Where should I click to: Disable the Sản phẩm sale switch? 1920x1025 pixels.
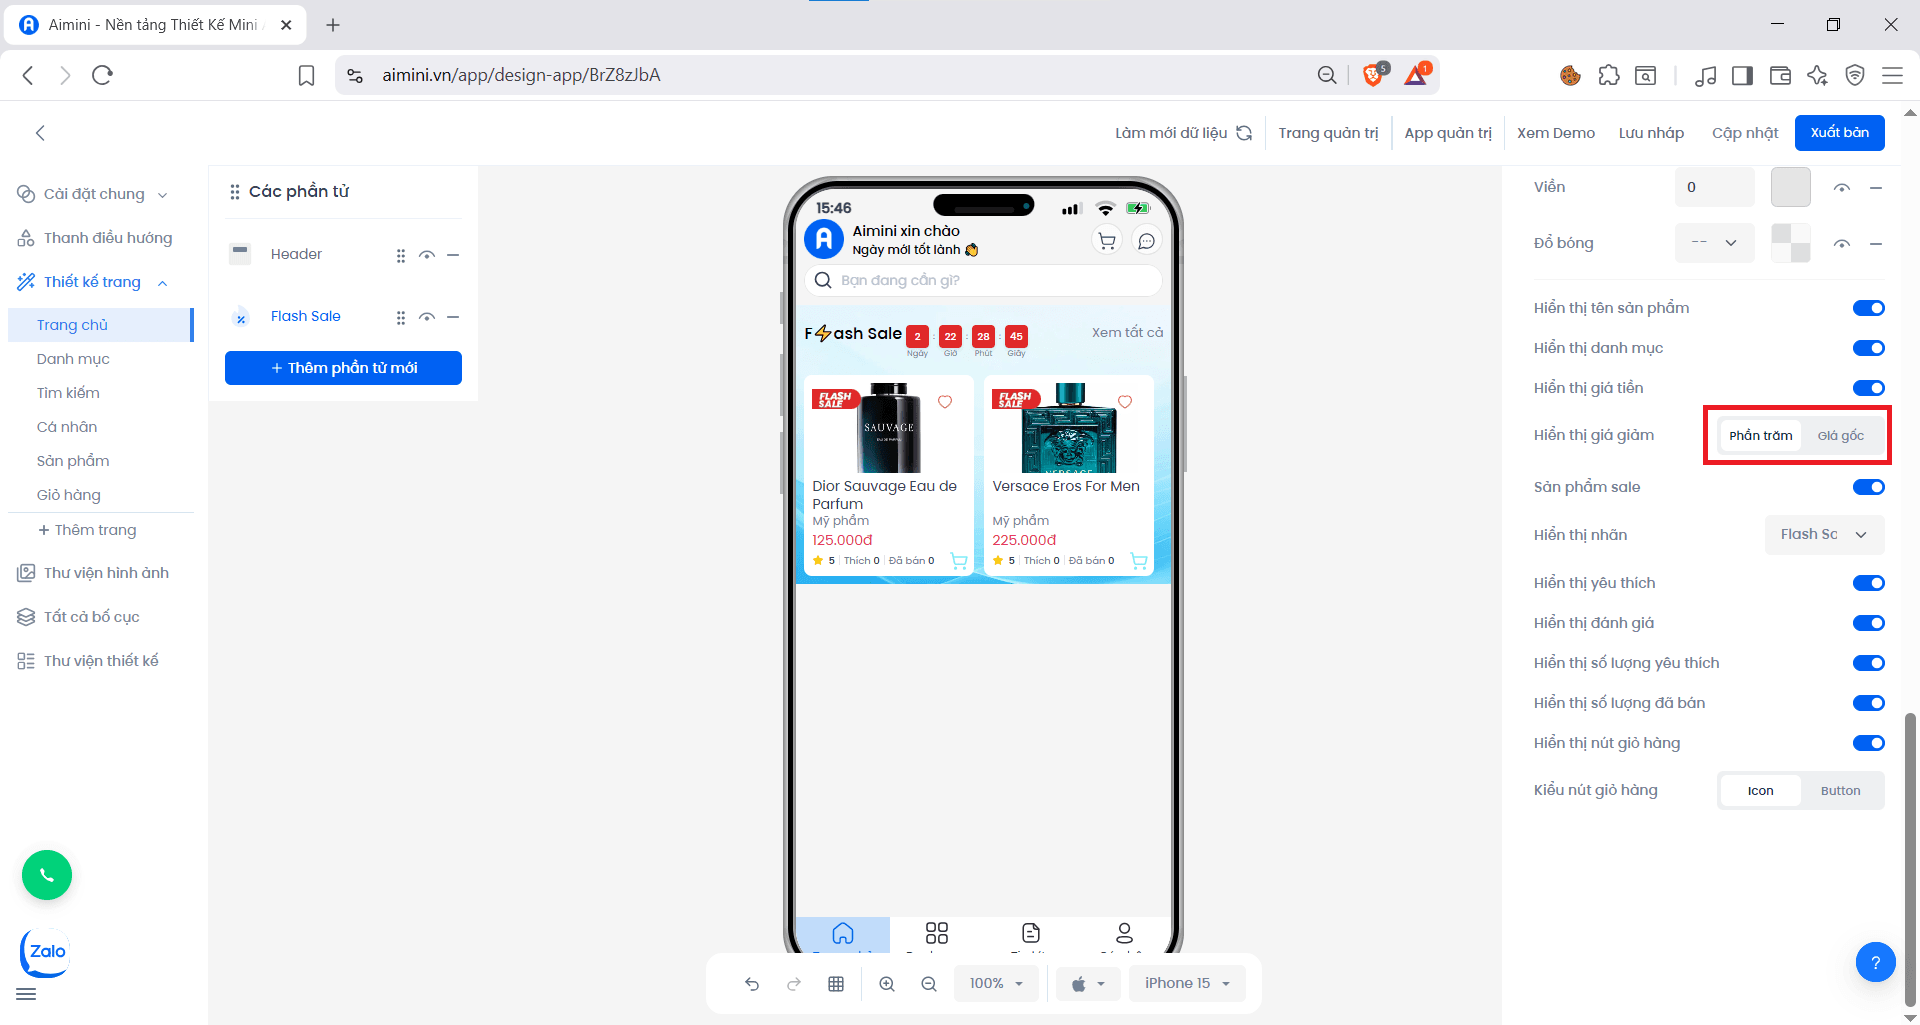coord(1868,487)
